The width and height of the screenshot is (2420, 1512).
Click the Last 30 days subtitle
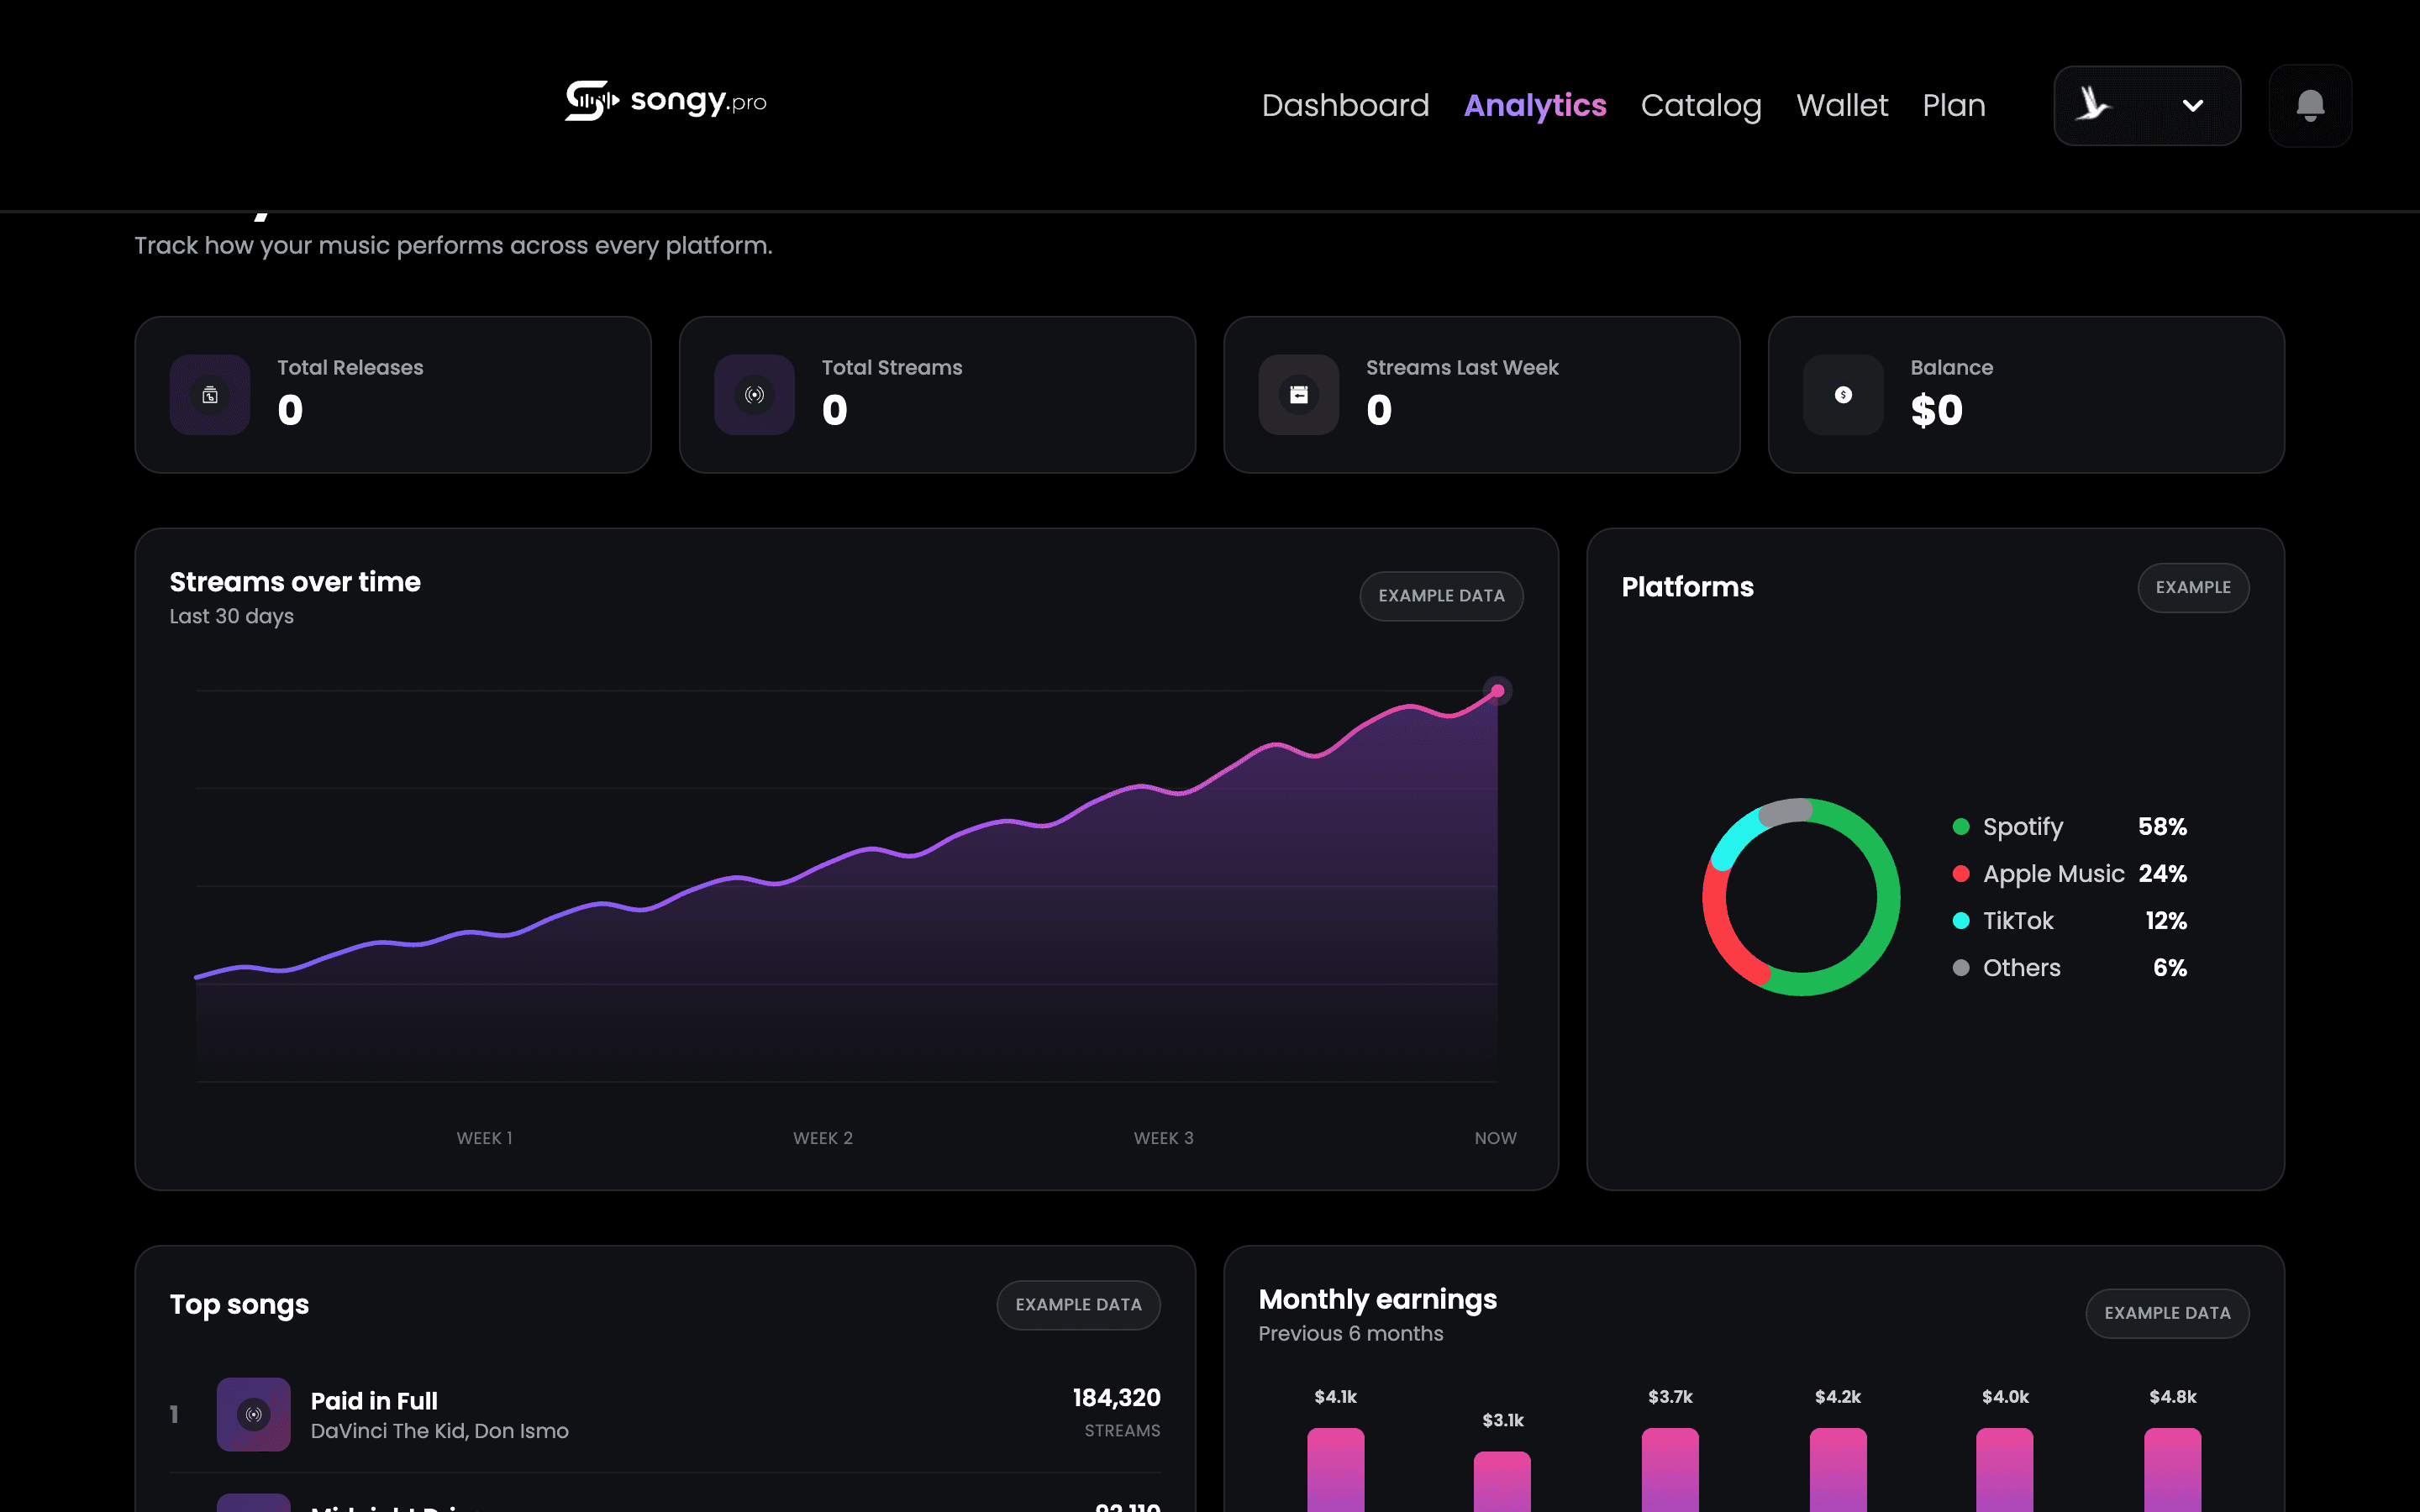coord(232,616)
